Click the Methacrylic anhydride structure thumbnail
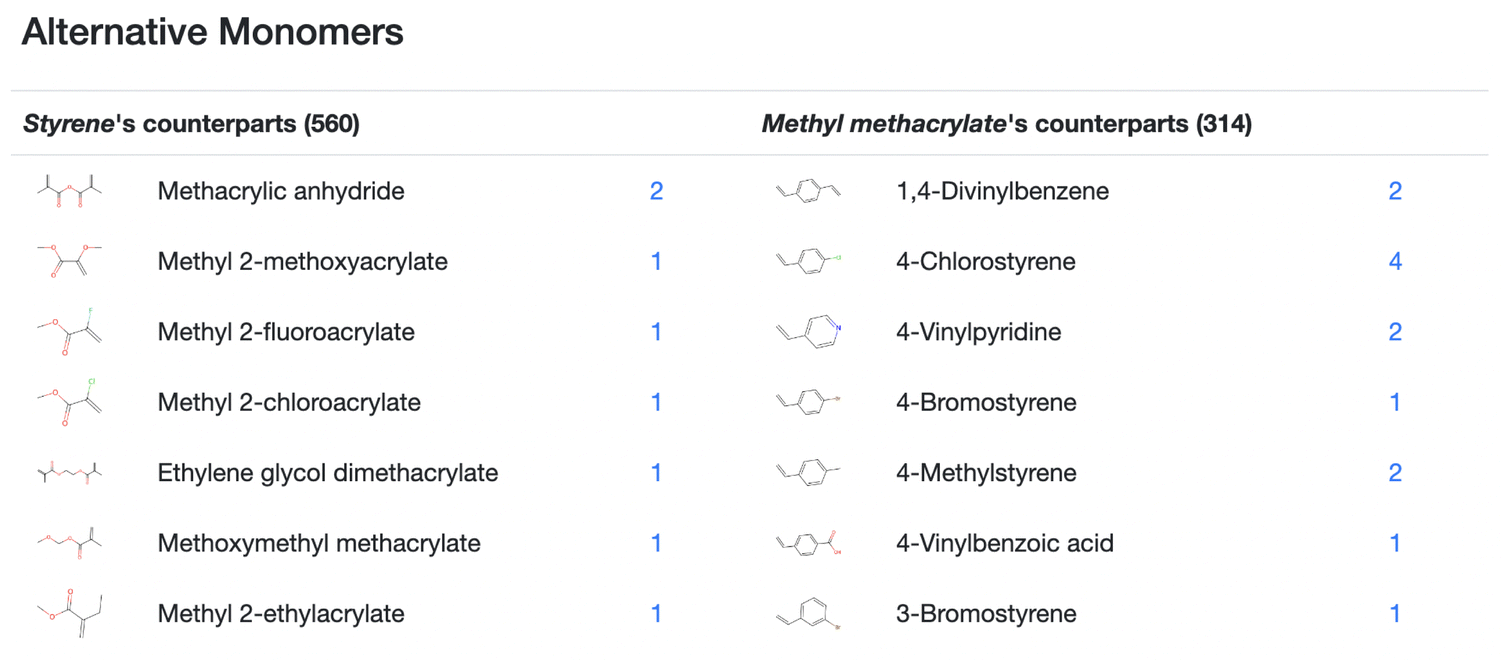Screen dimensions: 1503x664 [69, 191]
